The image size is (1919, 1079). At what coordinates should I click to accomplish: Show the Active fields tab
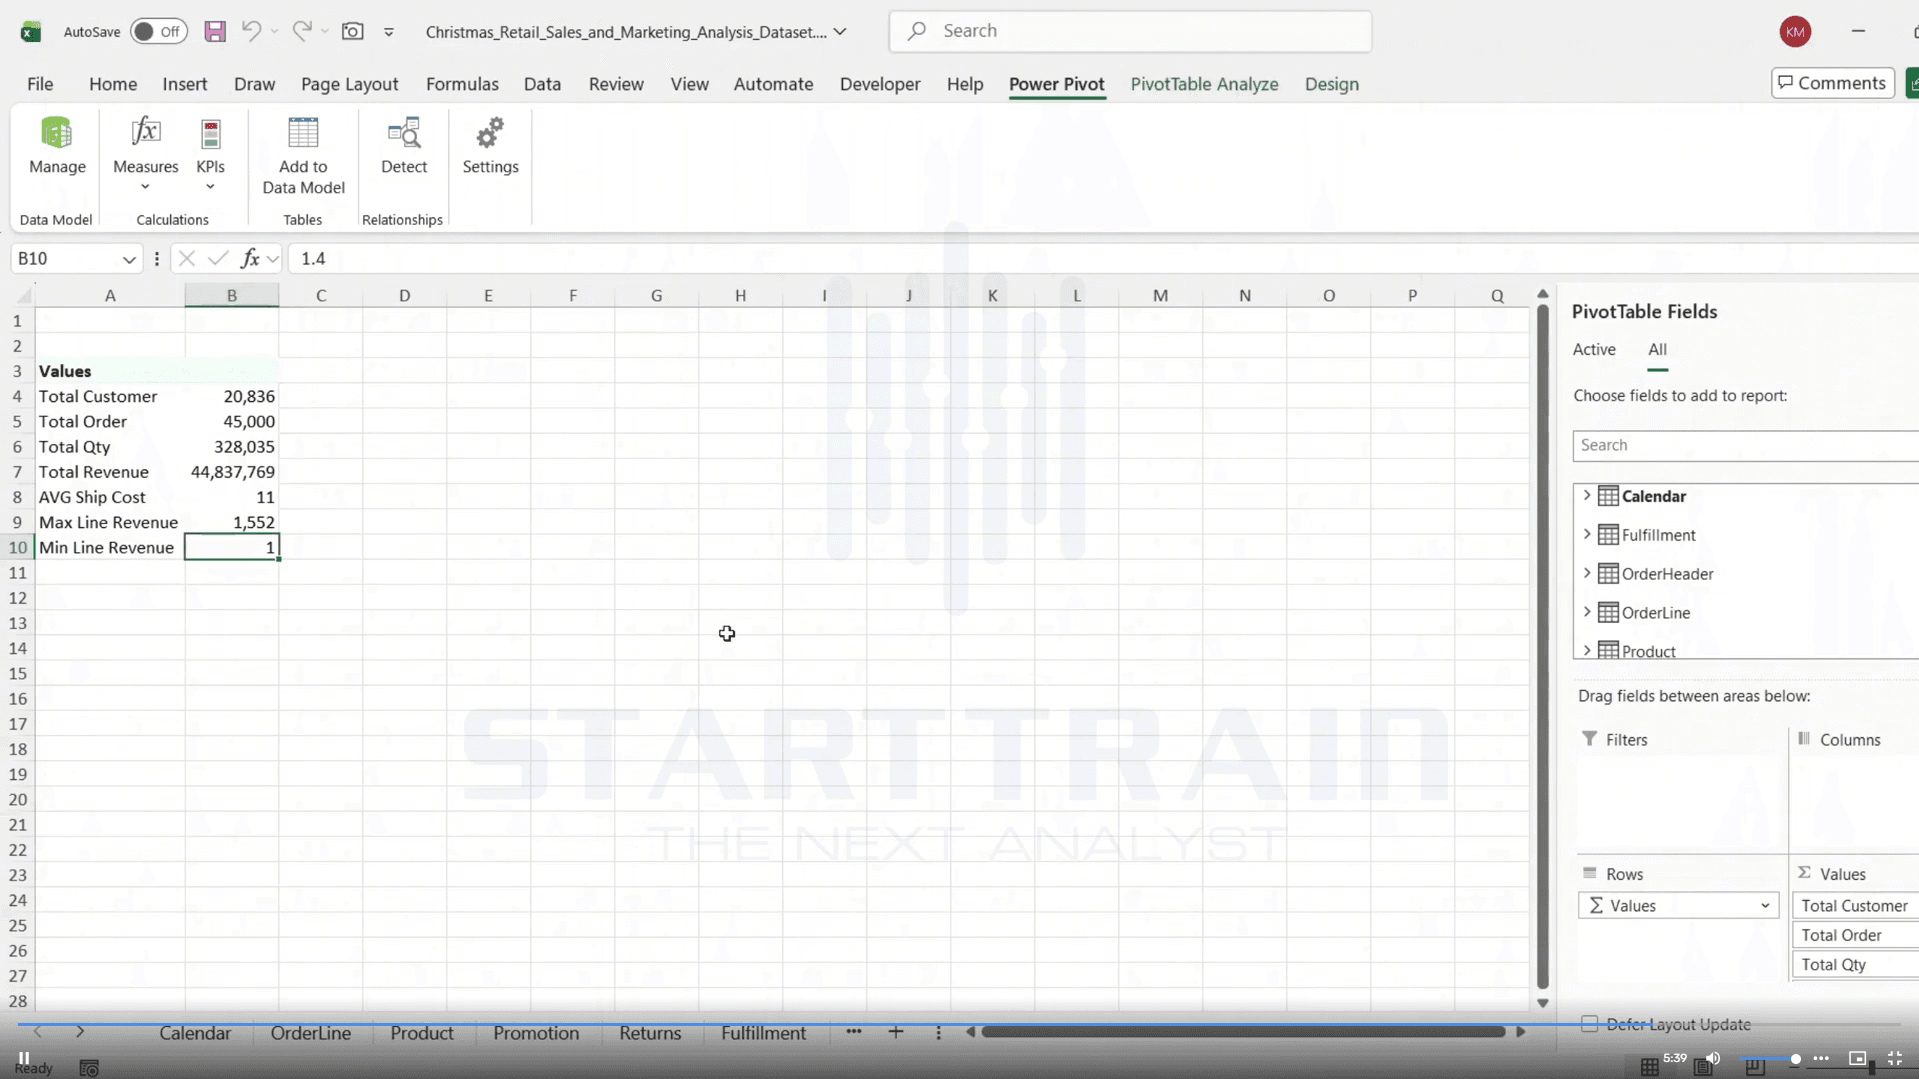[x=1594, y=349]
